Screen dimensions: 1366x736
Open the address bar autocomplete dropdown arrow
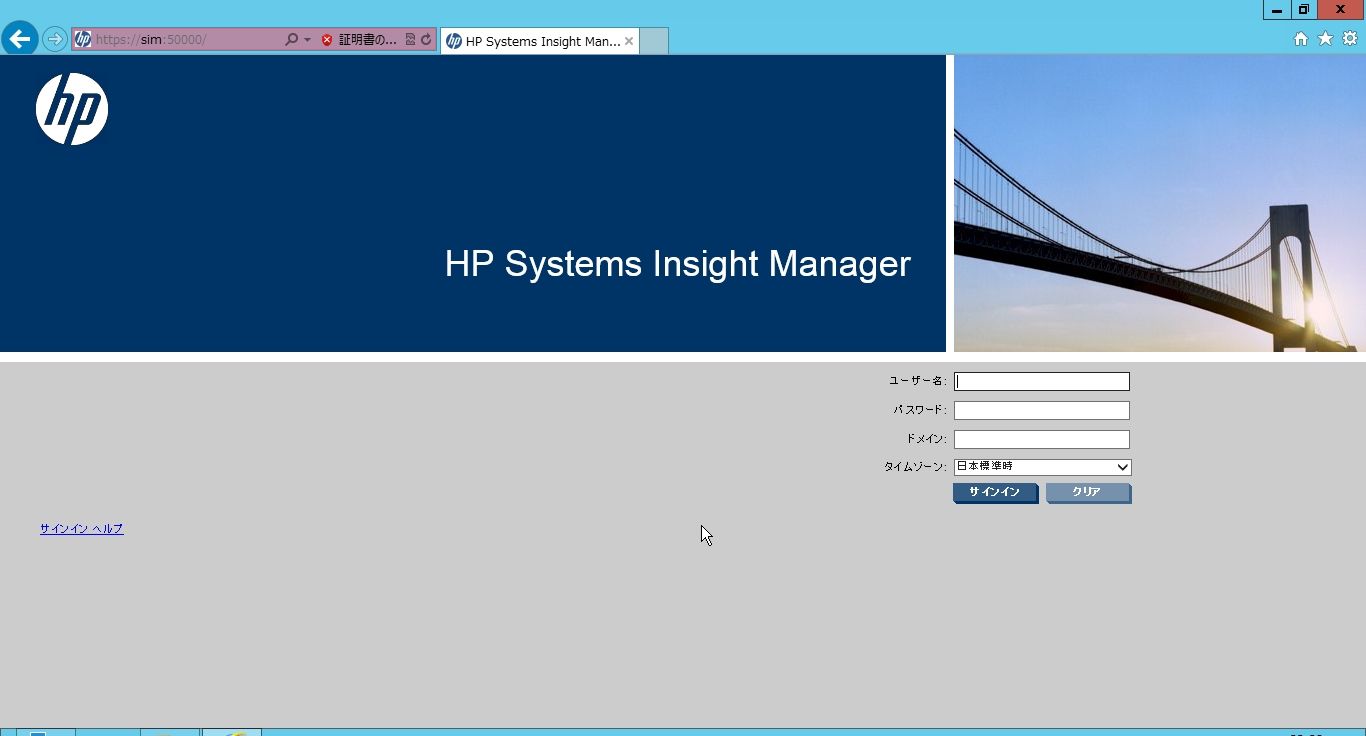[x=307, y=40]
